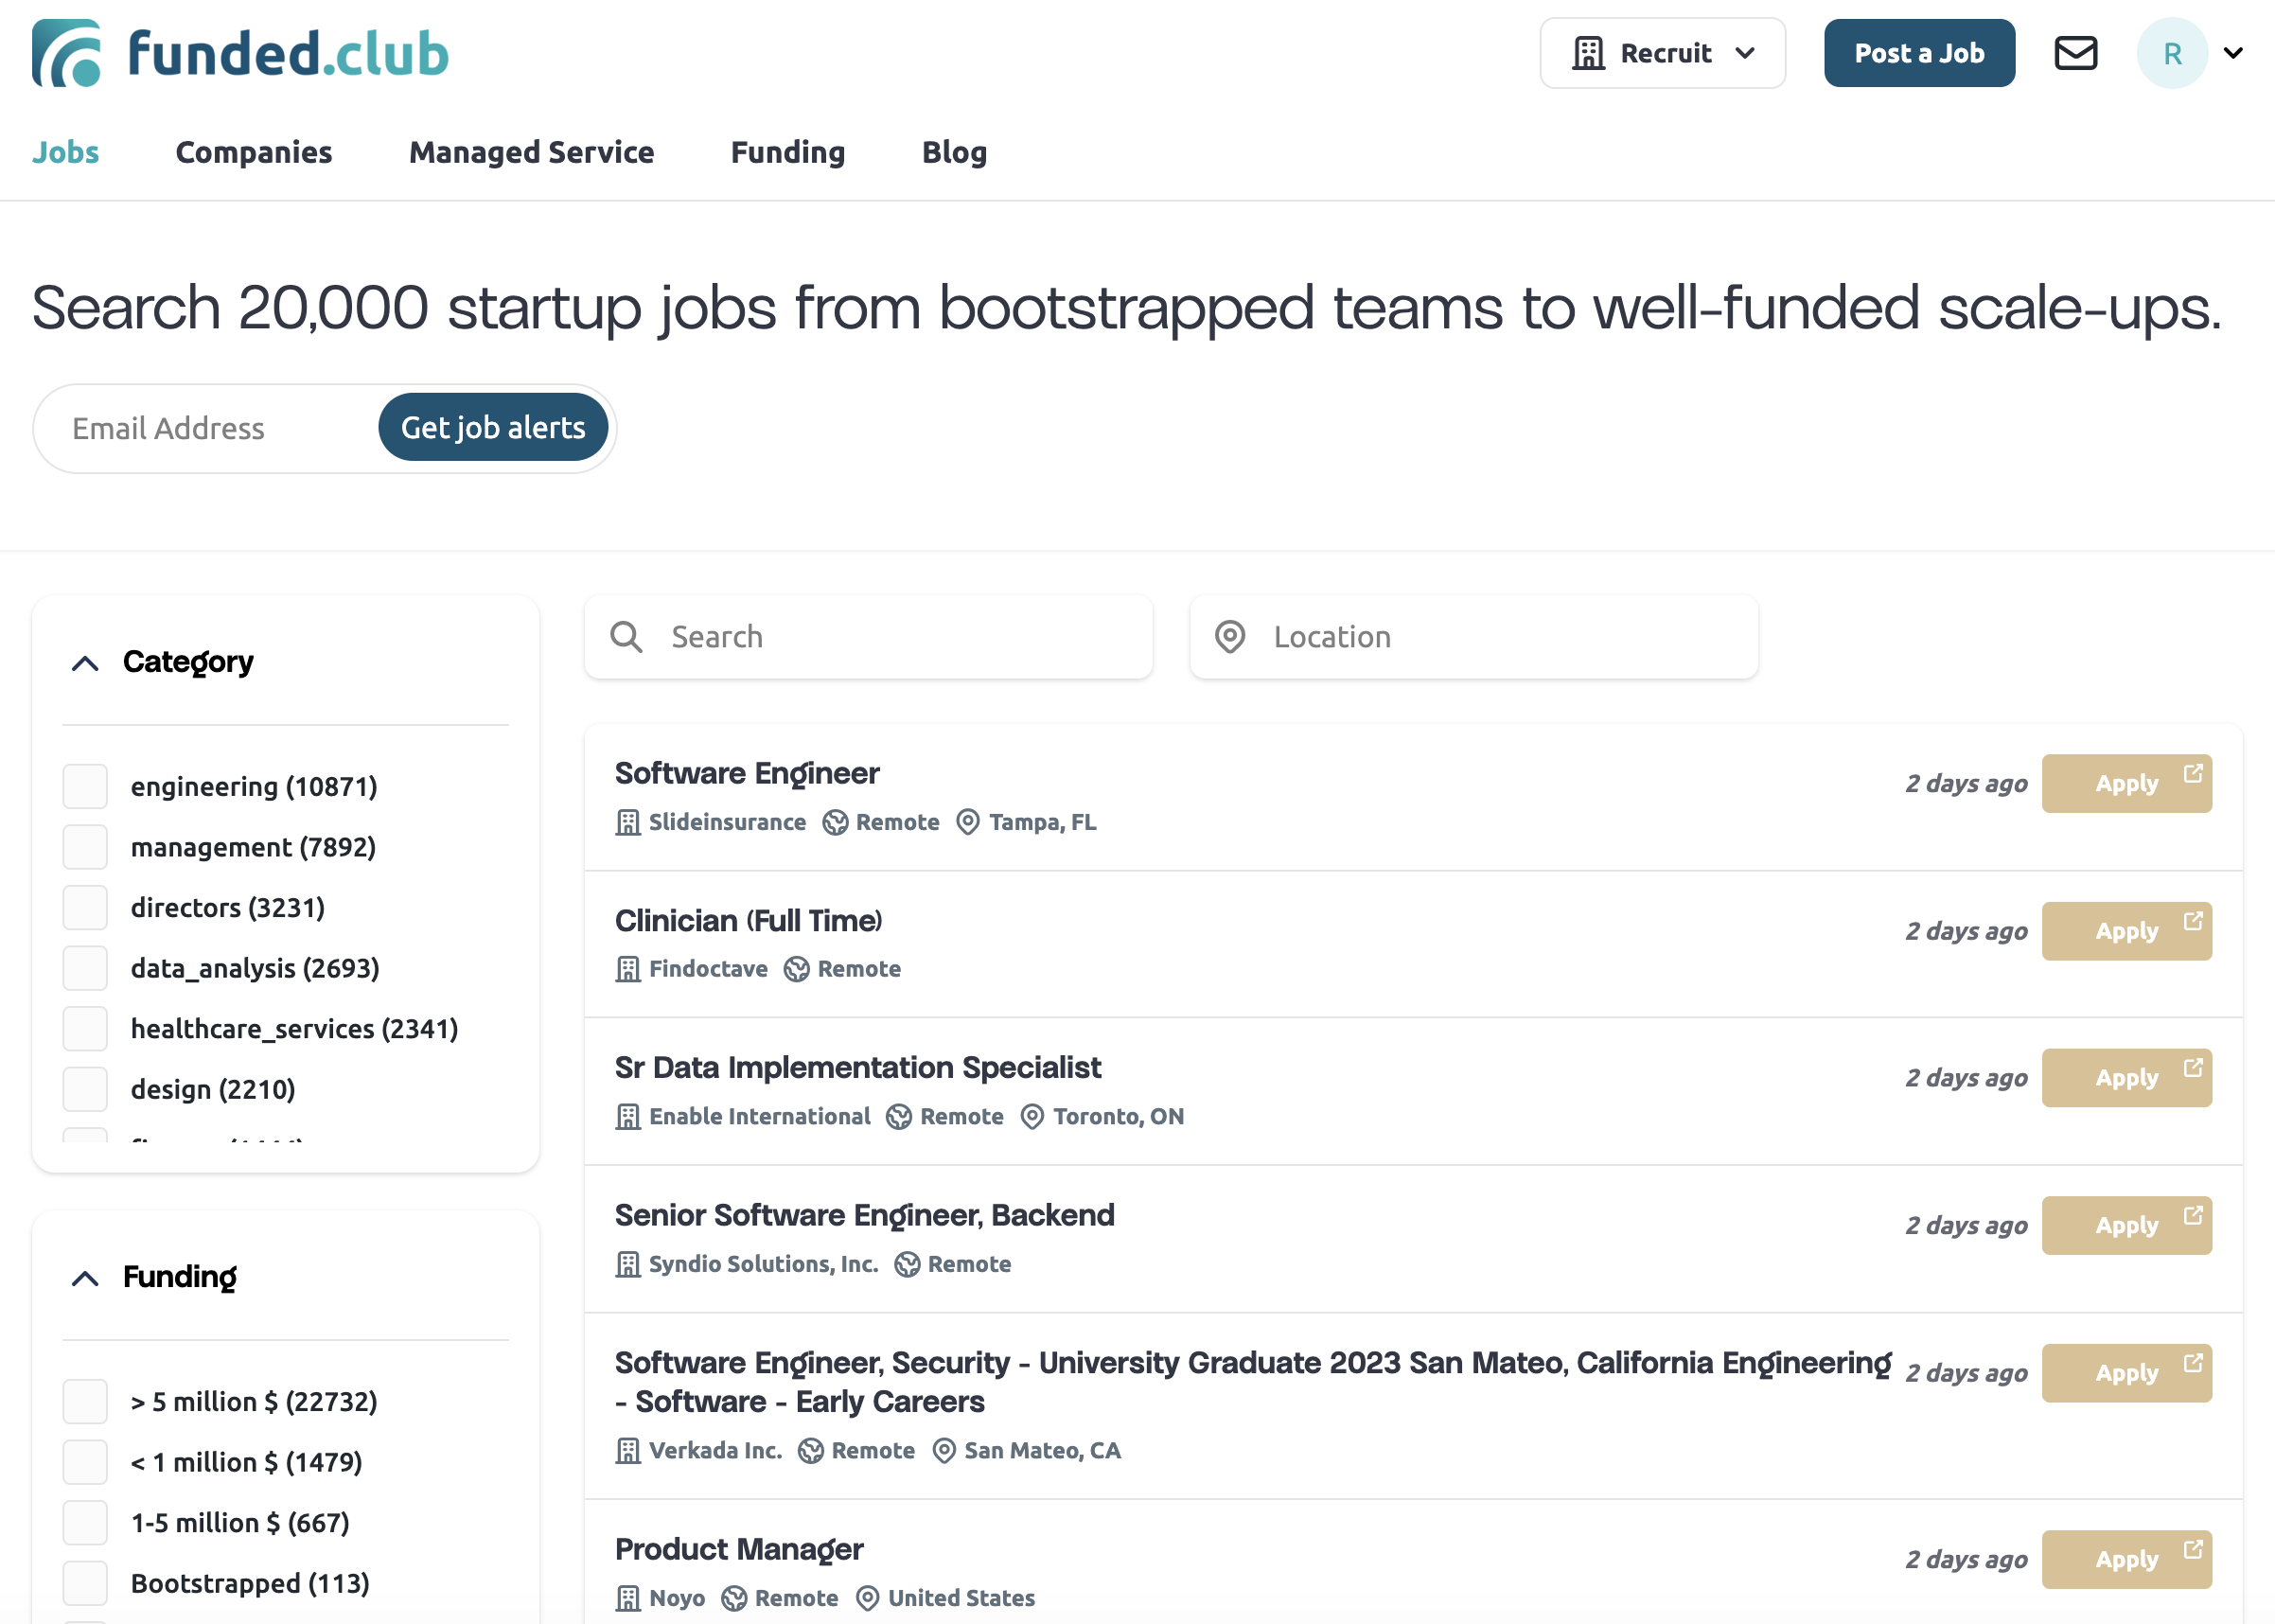Click the Remote globe icon in Slideinsurance row
This screenshot has width=2275, height=1624.
click(x=835, y=823)
